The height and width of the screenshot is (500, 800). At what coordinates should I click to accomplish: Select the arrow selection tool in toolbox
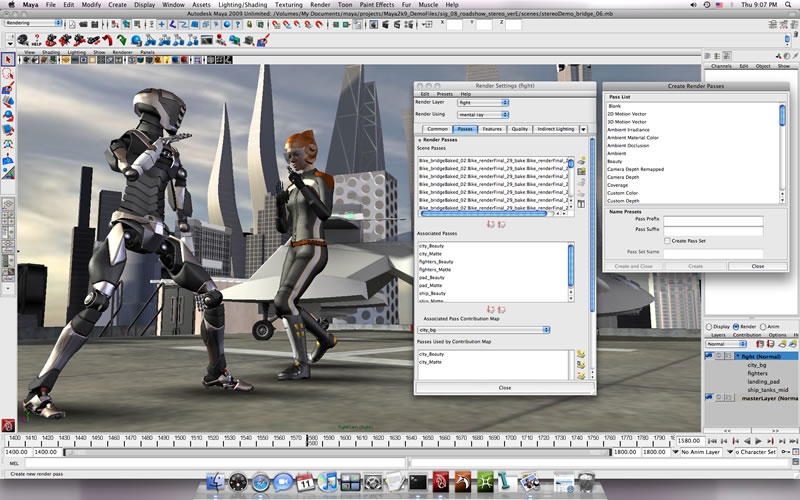[8, 60]
